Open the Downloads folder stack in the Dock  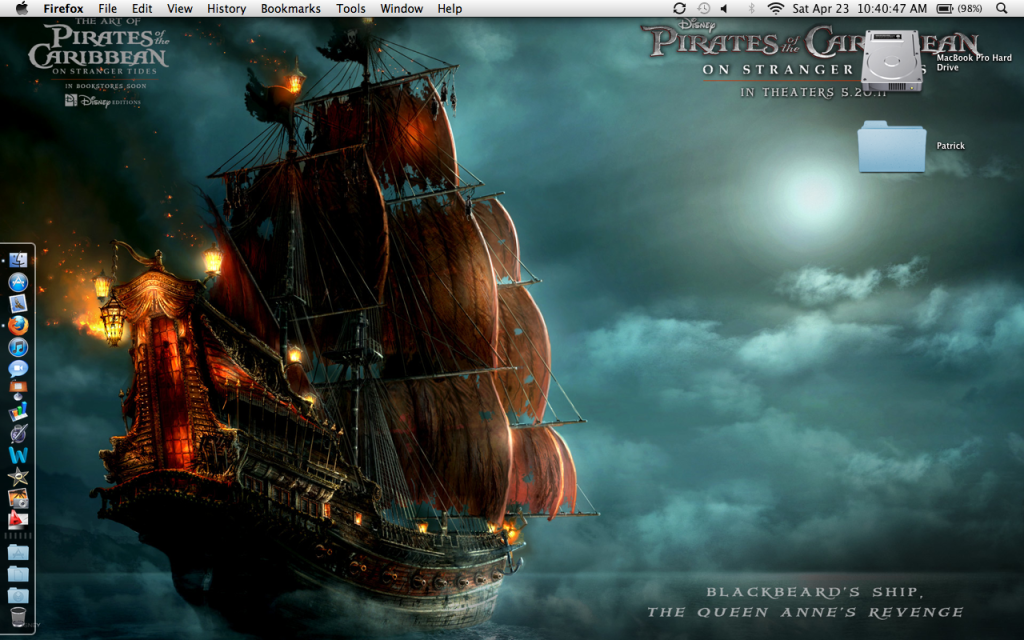tap(18, 596)
